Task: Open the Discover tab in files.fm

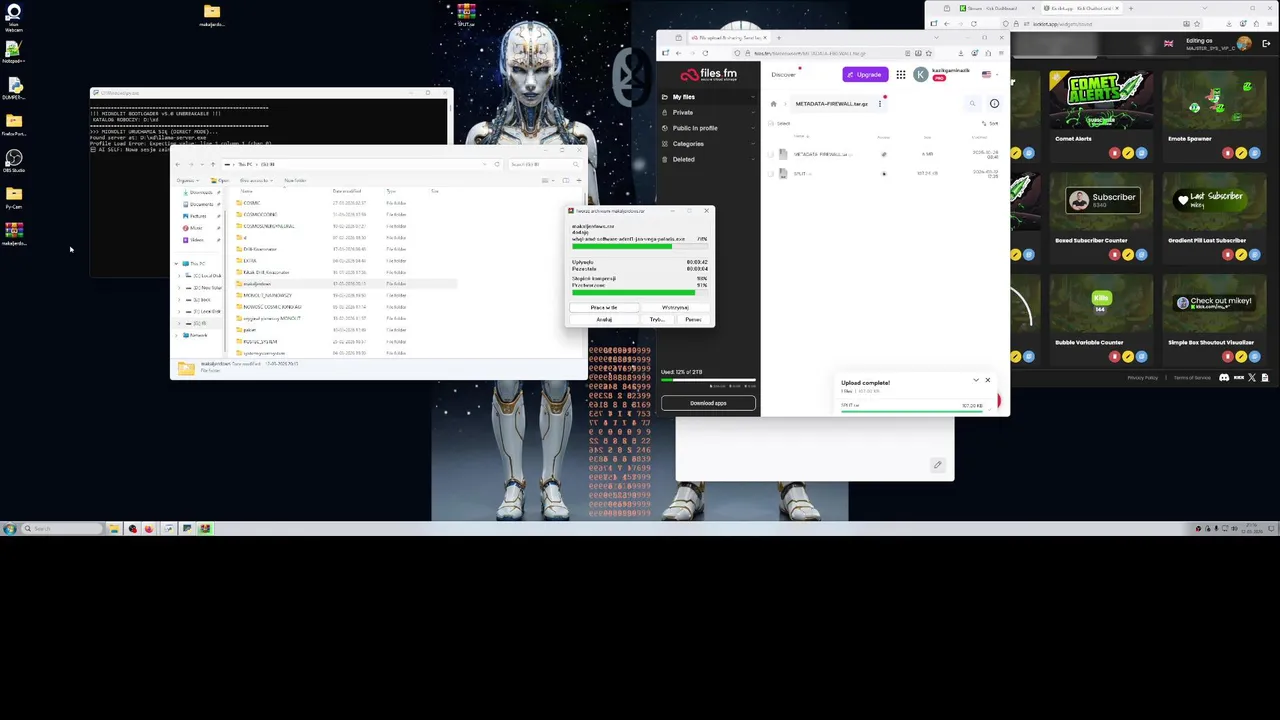Action: click(x=783, y=75)
